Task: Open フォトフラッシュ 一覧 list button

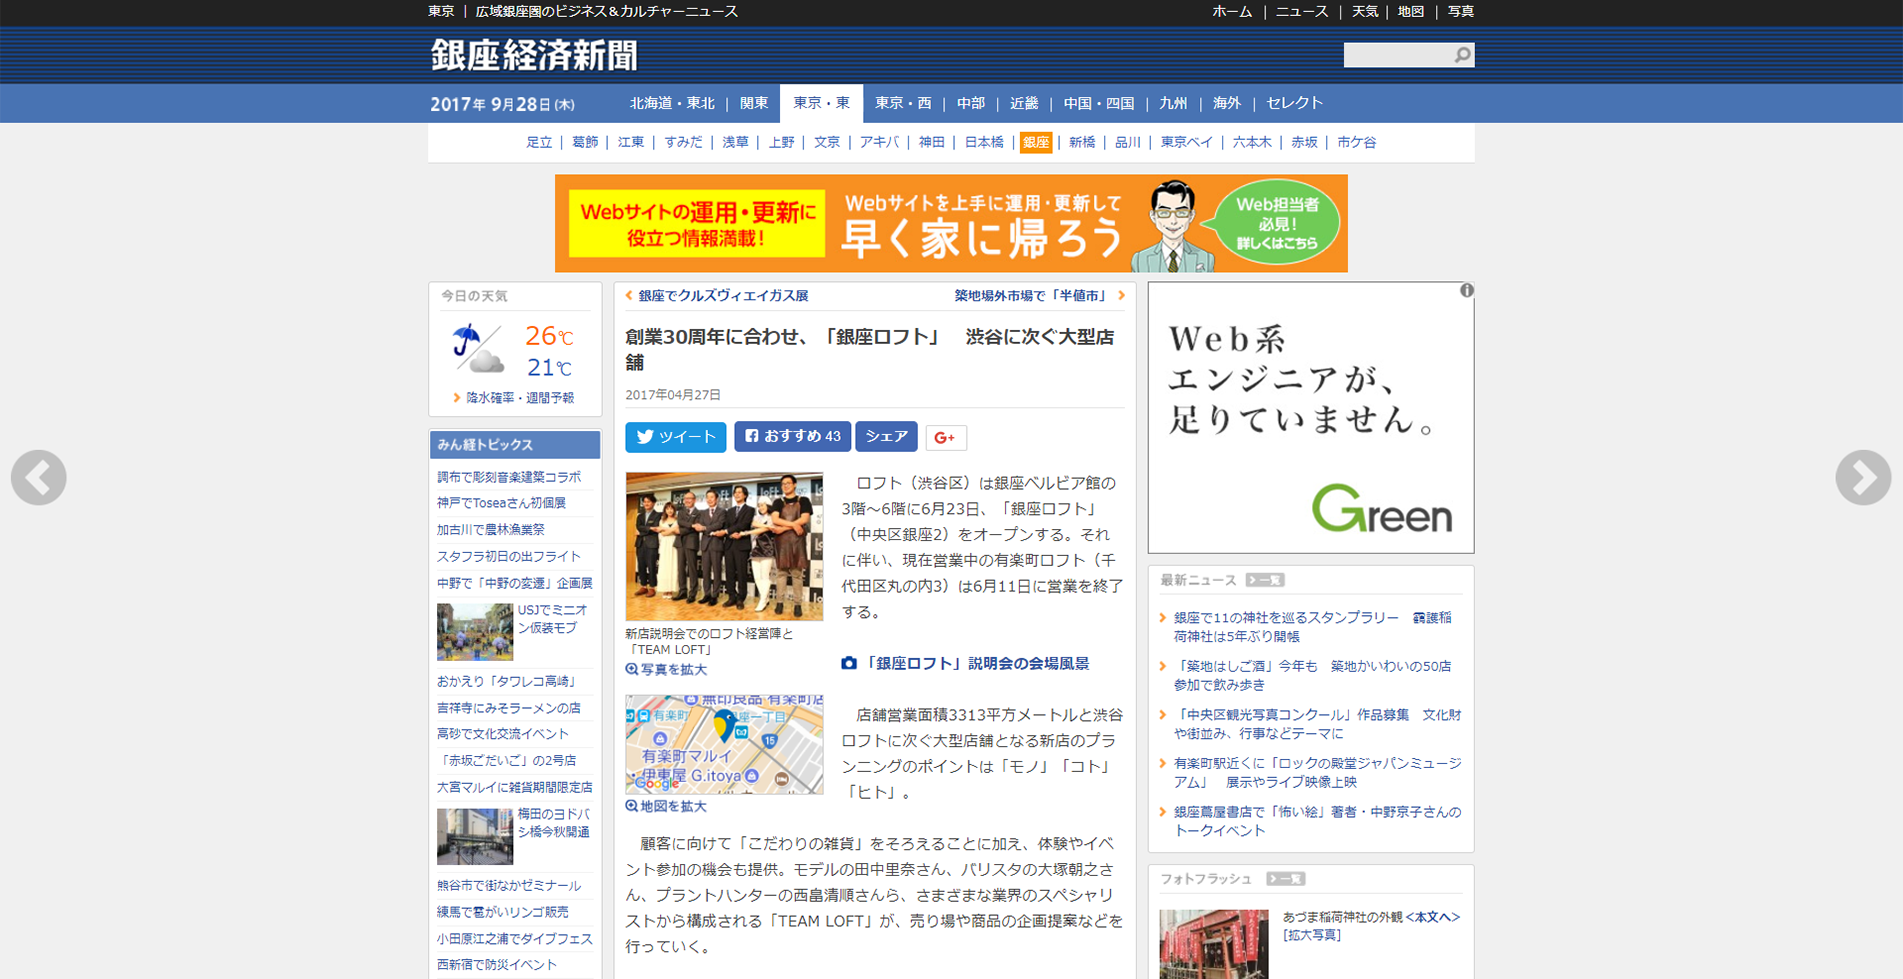Action: pos(1285,879)
